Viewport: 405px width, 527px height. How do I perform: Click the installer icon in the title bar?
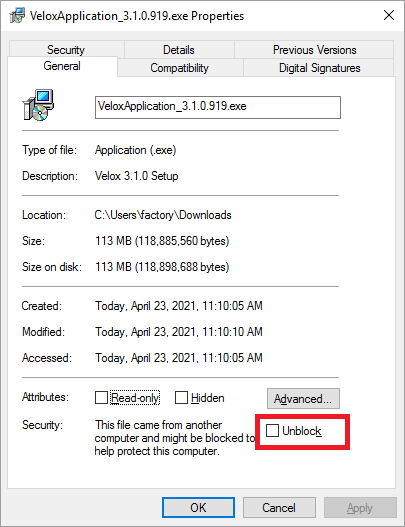coord(17,15)
